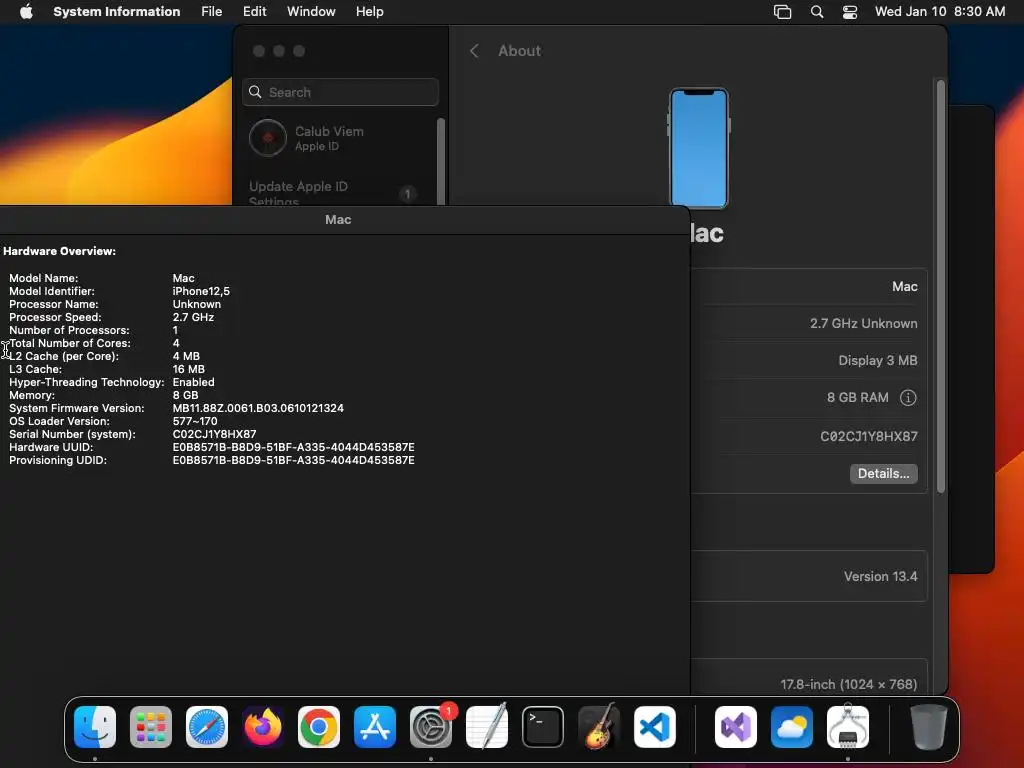This screenshot has width=1024, height=768.
Task: Open the Help menu
Action: click(x=370, y=11)
